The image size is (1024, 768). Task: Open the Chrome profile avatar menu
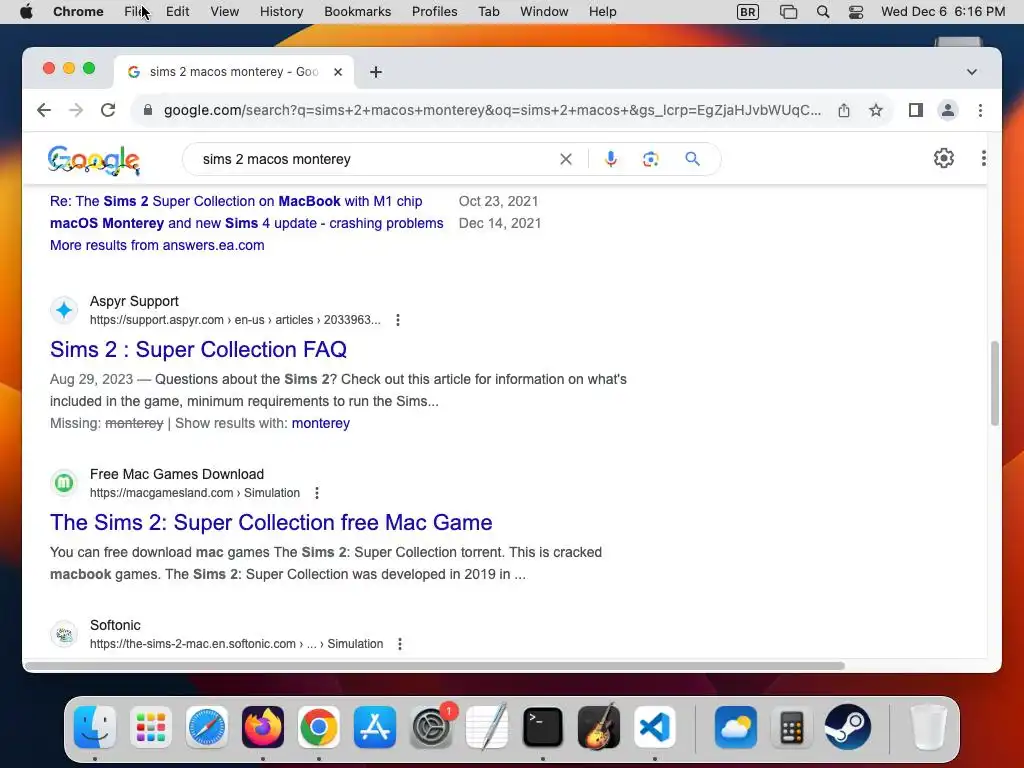point(948,110)
